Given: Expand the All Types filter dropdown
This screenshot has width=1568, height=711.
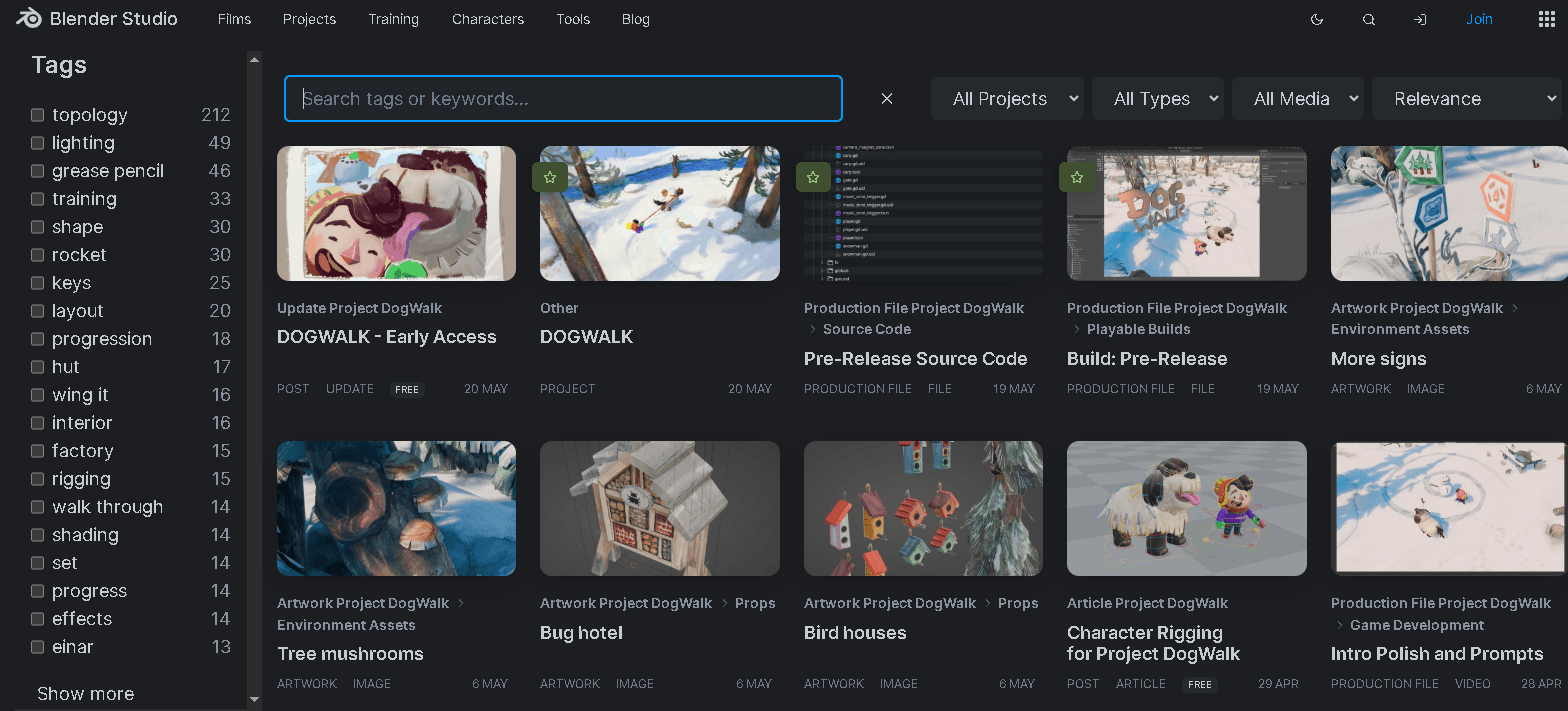Looking at the screenshot, I should coord(1158,99).
